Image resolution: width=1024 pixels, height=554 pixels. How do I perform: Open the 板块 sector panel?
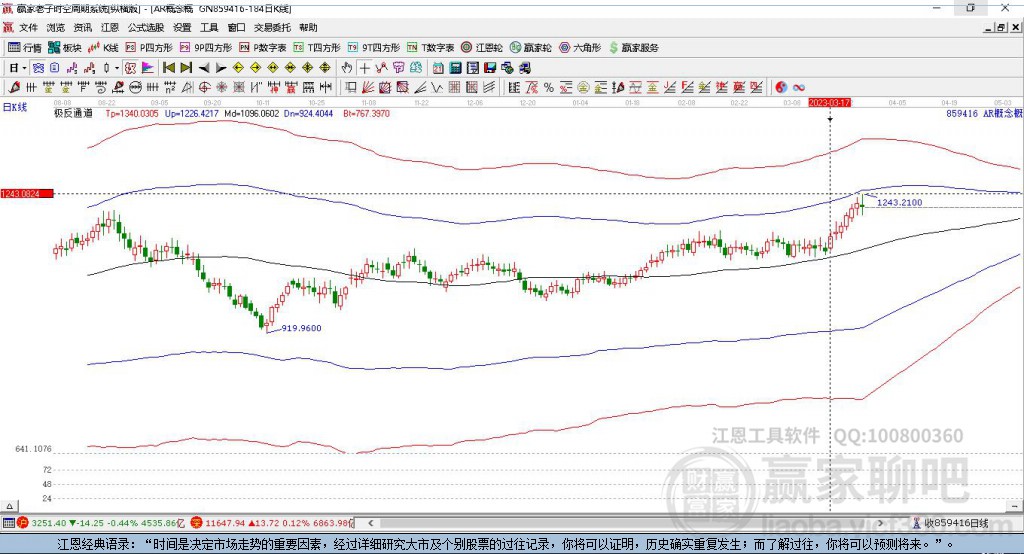[x=65, y=47]
